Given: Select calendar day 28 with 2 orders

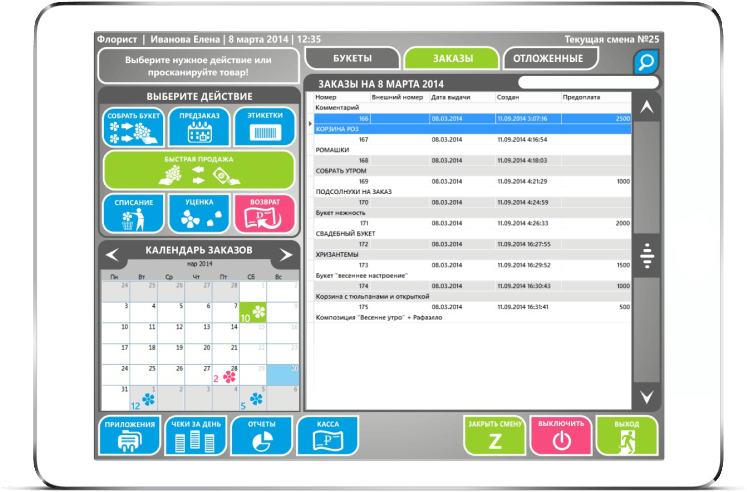Looking at the screenshot, I should [x=226, y=375].
